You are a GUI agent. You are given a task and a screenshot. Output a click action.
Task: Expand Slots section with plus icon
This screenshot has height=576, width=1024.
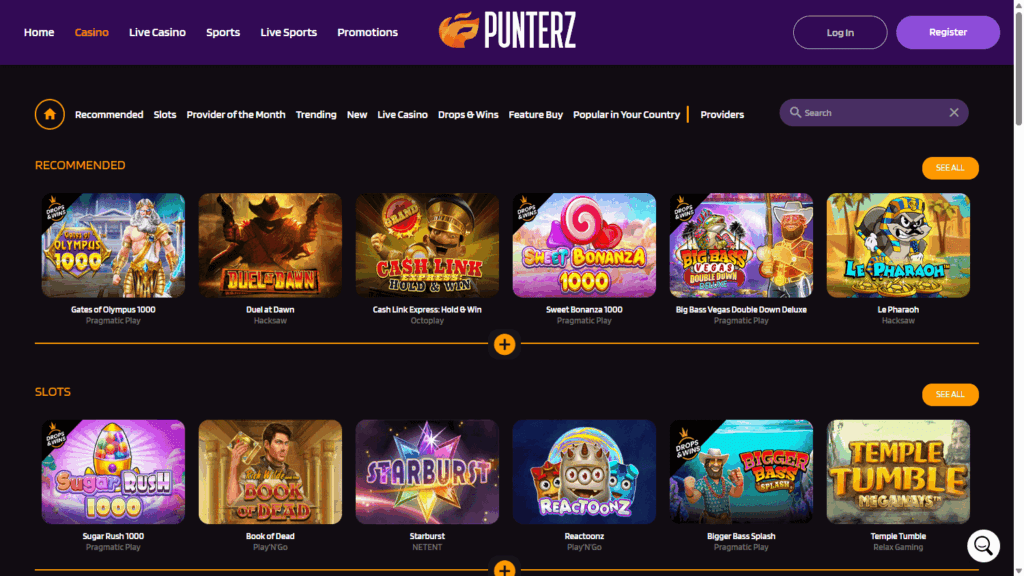click(x=504, y=569)
